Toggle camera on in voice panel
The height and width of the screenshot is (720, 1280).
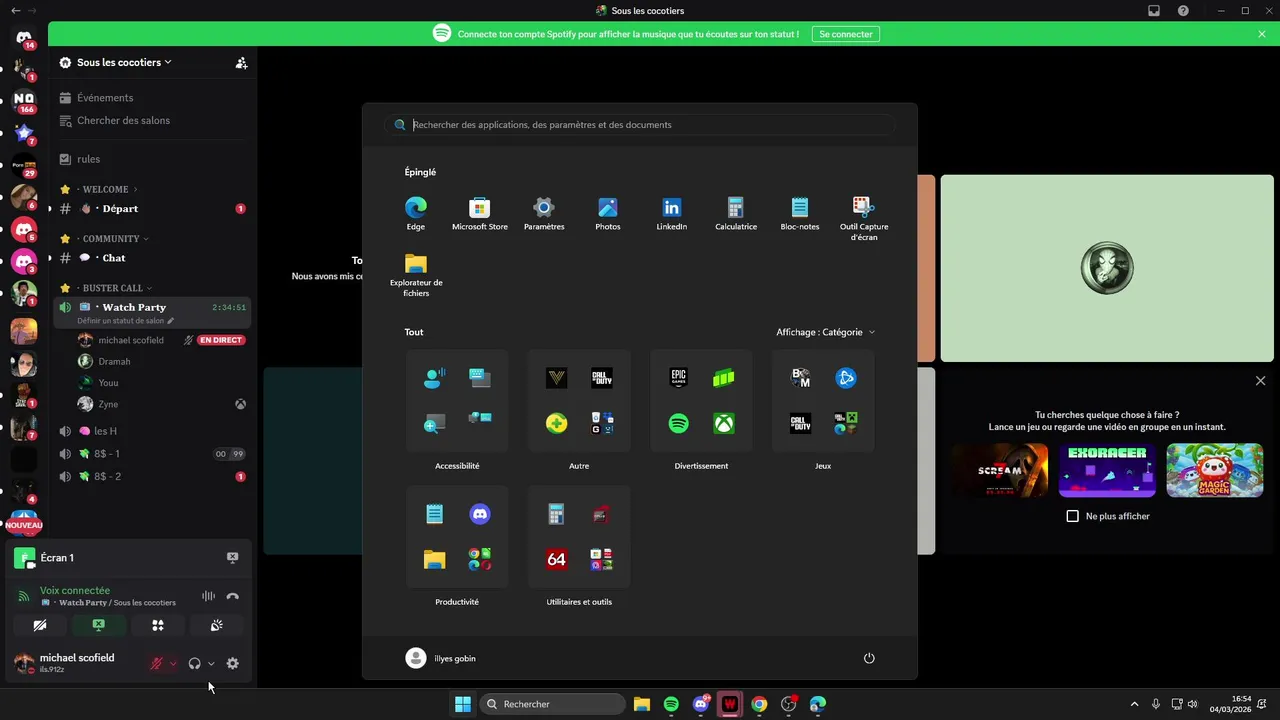coord(40,625)
